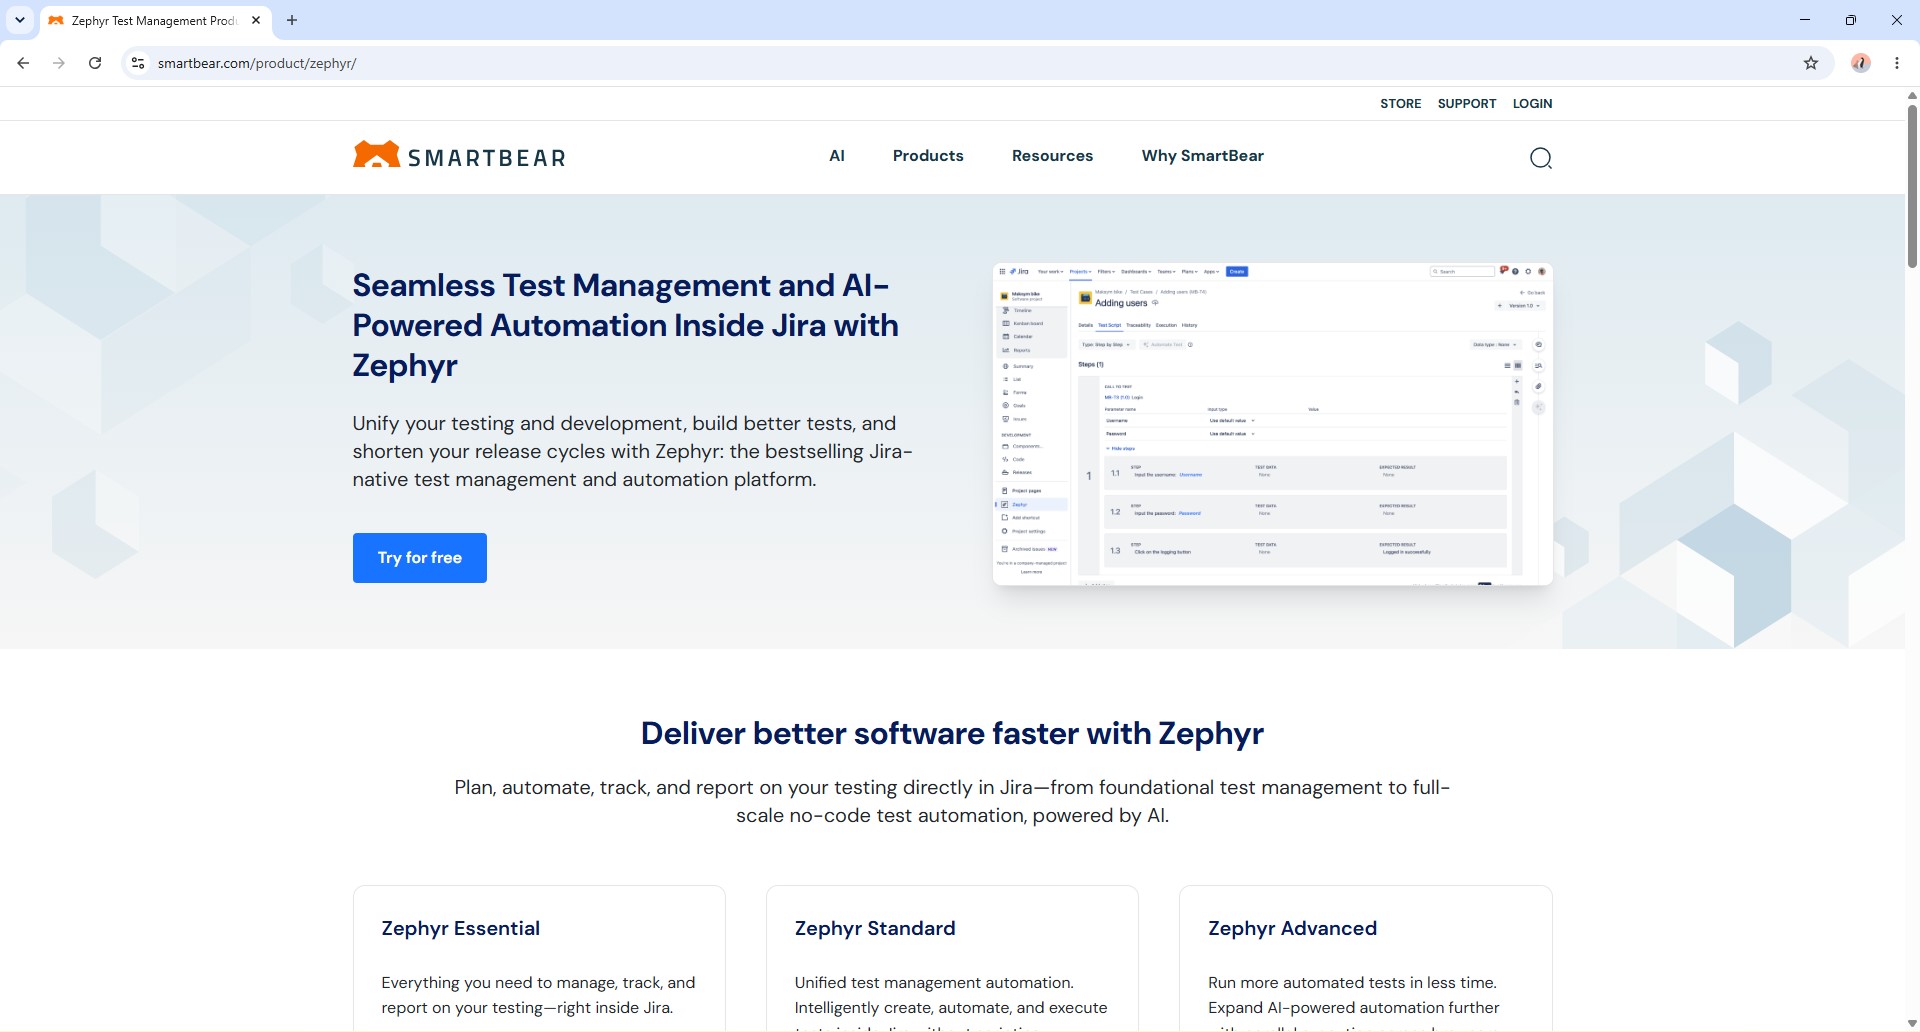Screen dimensions: 1920x1032
Task: Click the Zephyr Essential card heading
Action: click(x=460, y=928)
